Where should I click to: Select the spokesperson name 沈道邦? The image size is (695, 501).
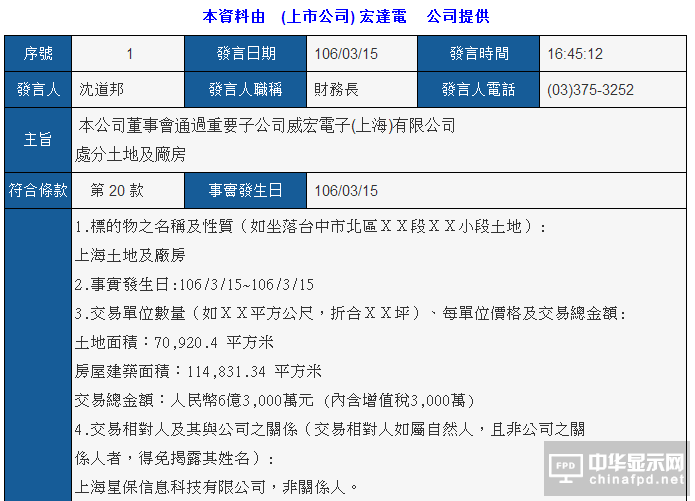pos(102,90)
